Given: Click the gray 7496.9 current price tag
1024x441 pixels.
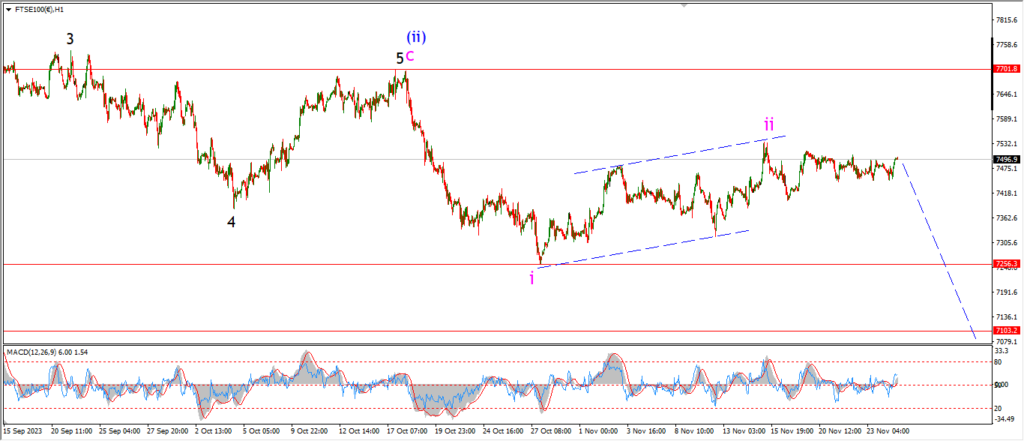Looking at the screenshot, I should click(x=1005, y=159).
